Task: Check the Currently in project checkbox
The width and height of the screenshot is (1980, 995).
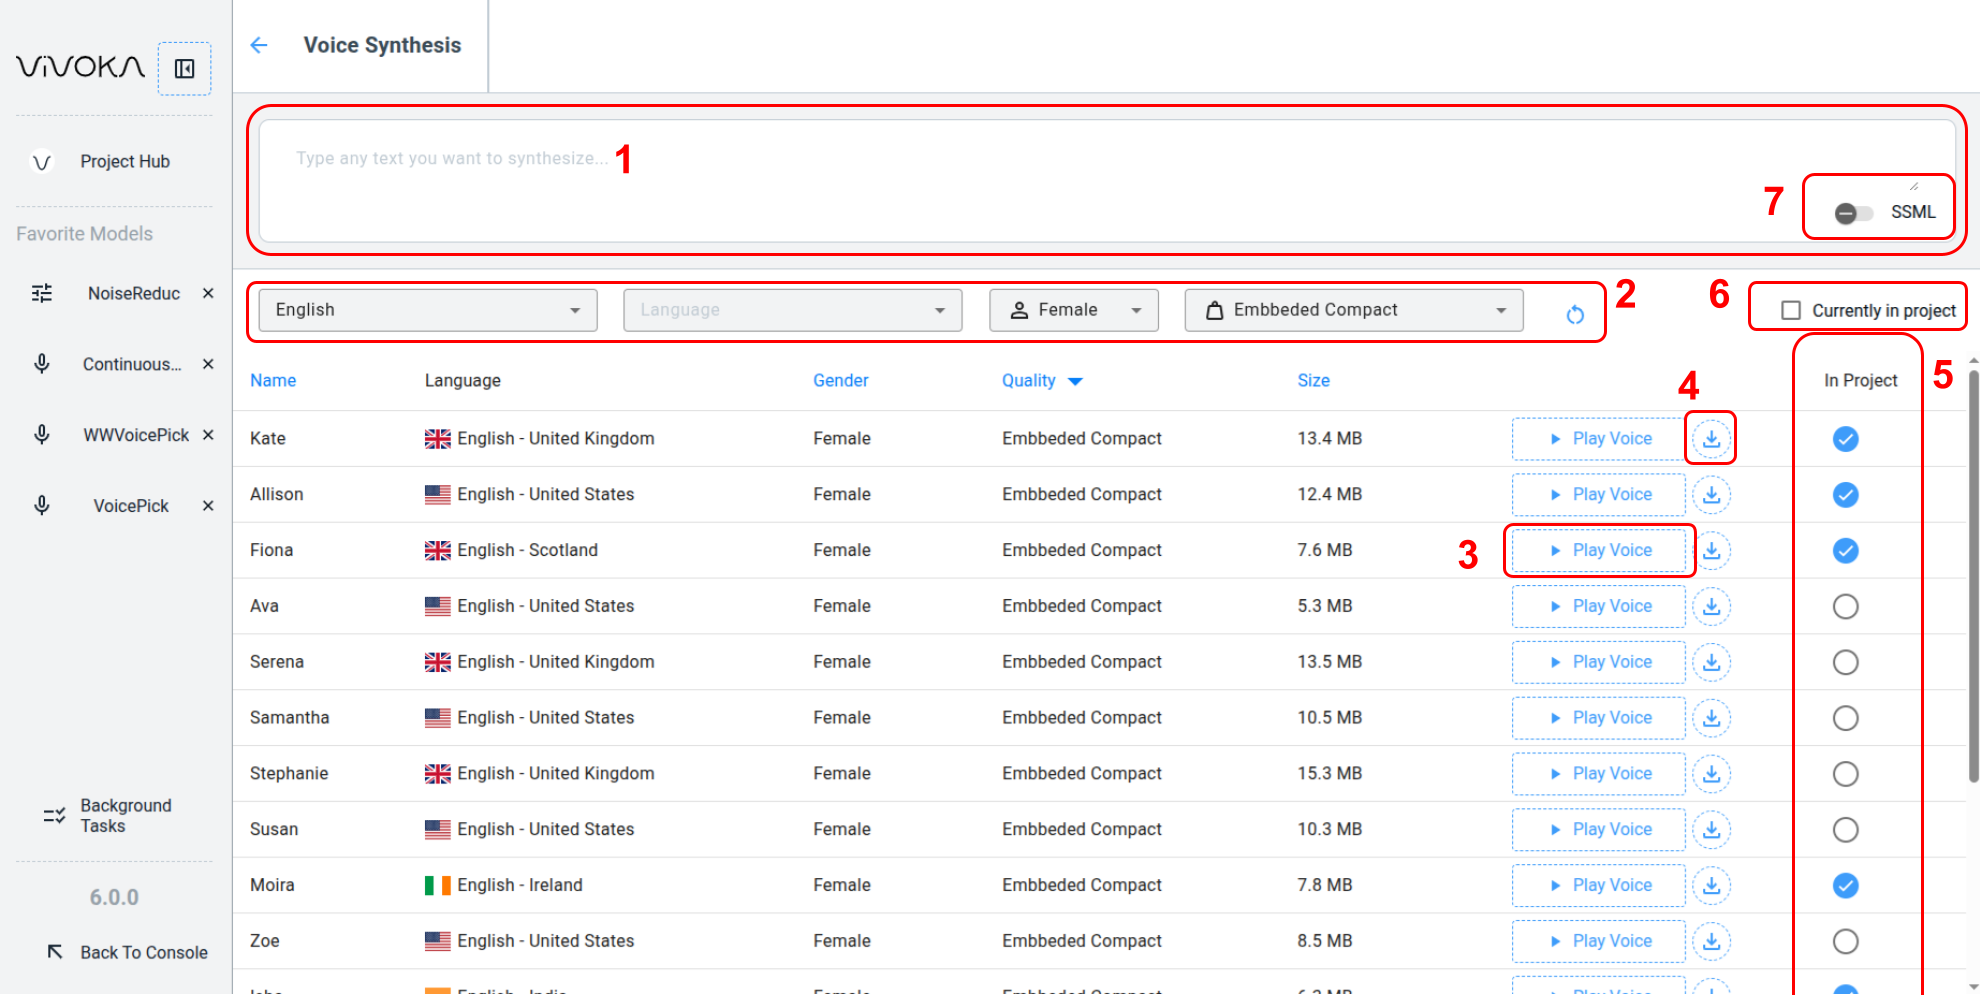Action: pyautogui.click(x=1791, y=311)
